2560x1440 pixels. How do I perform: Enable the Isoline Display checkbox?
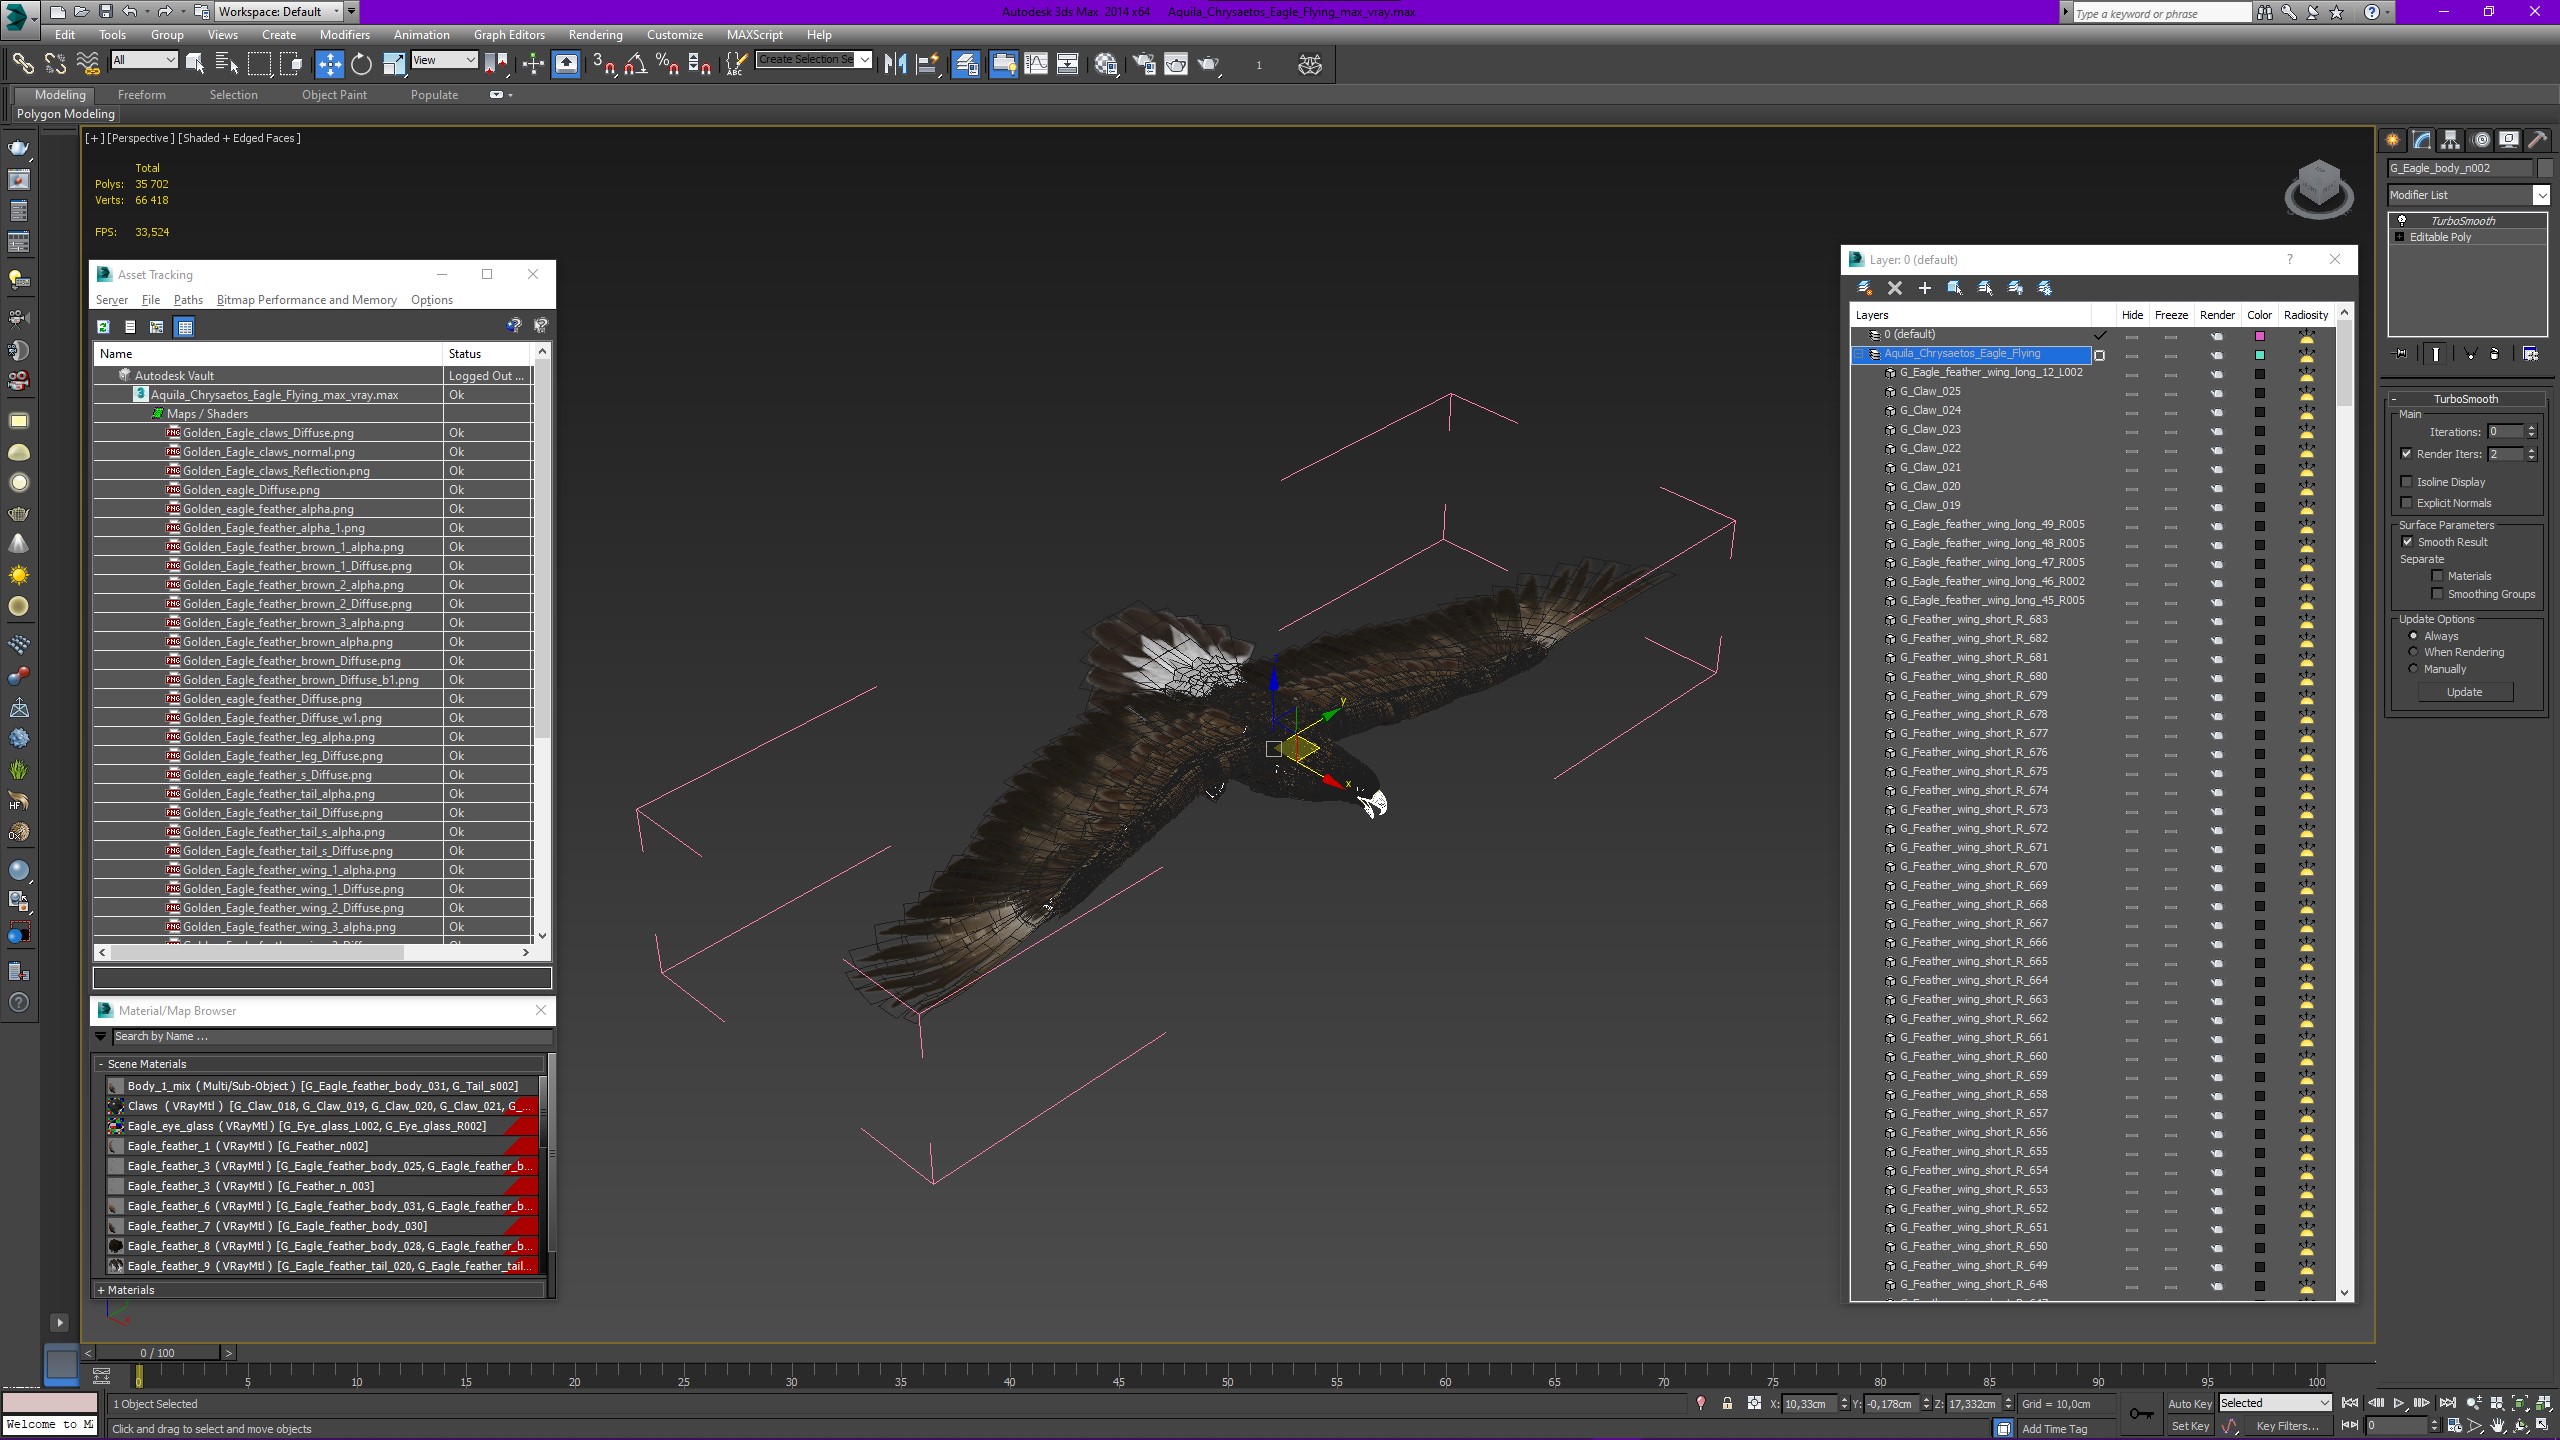2407,482
